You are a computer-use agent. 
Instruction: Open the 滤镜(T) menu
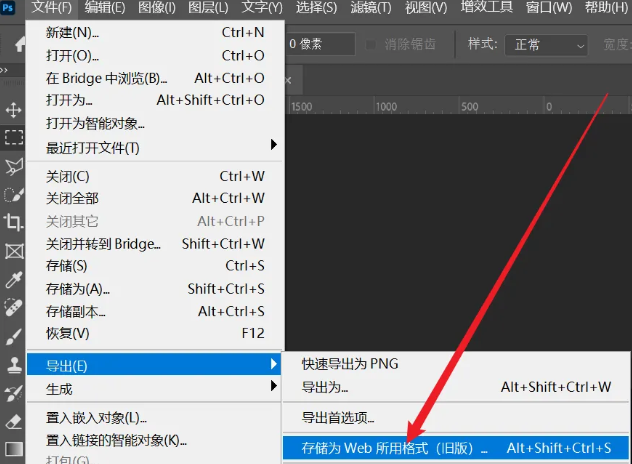point(371,7)
